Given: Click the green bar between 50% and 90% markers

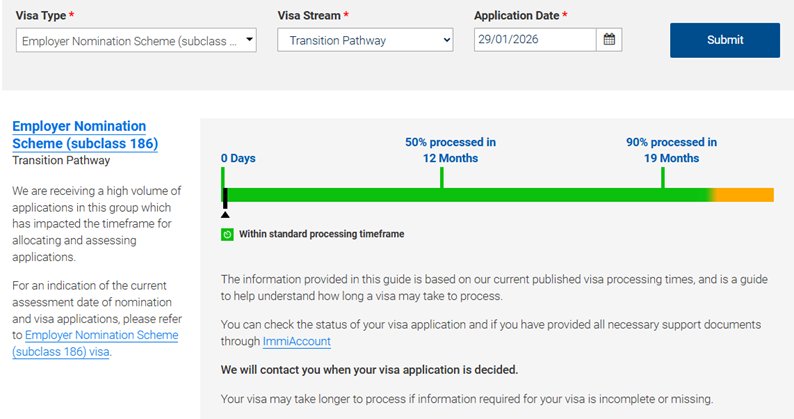Looking at the screenshot, I should (x=550, y=194).
